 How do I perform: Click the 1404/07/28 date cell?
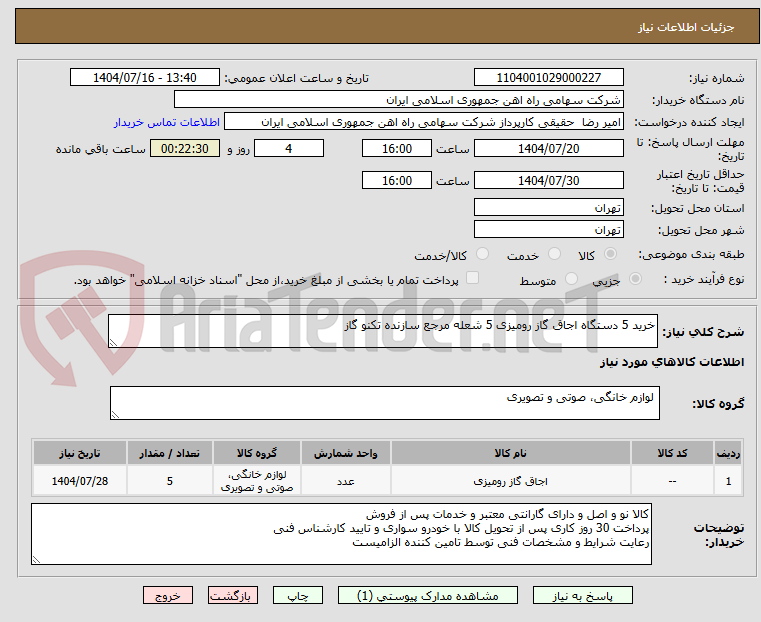tap(80, 481)
